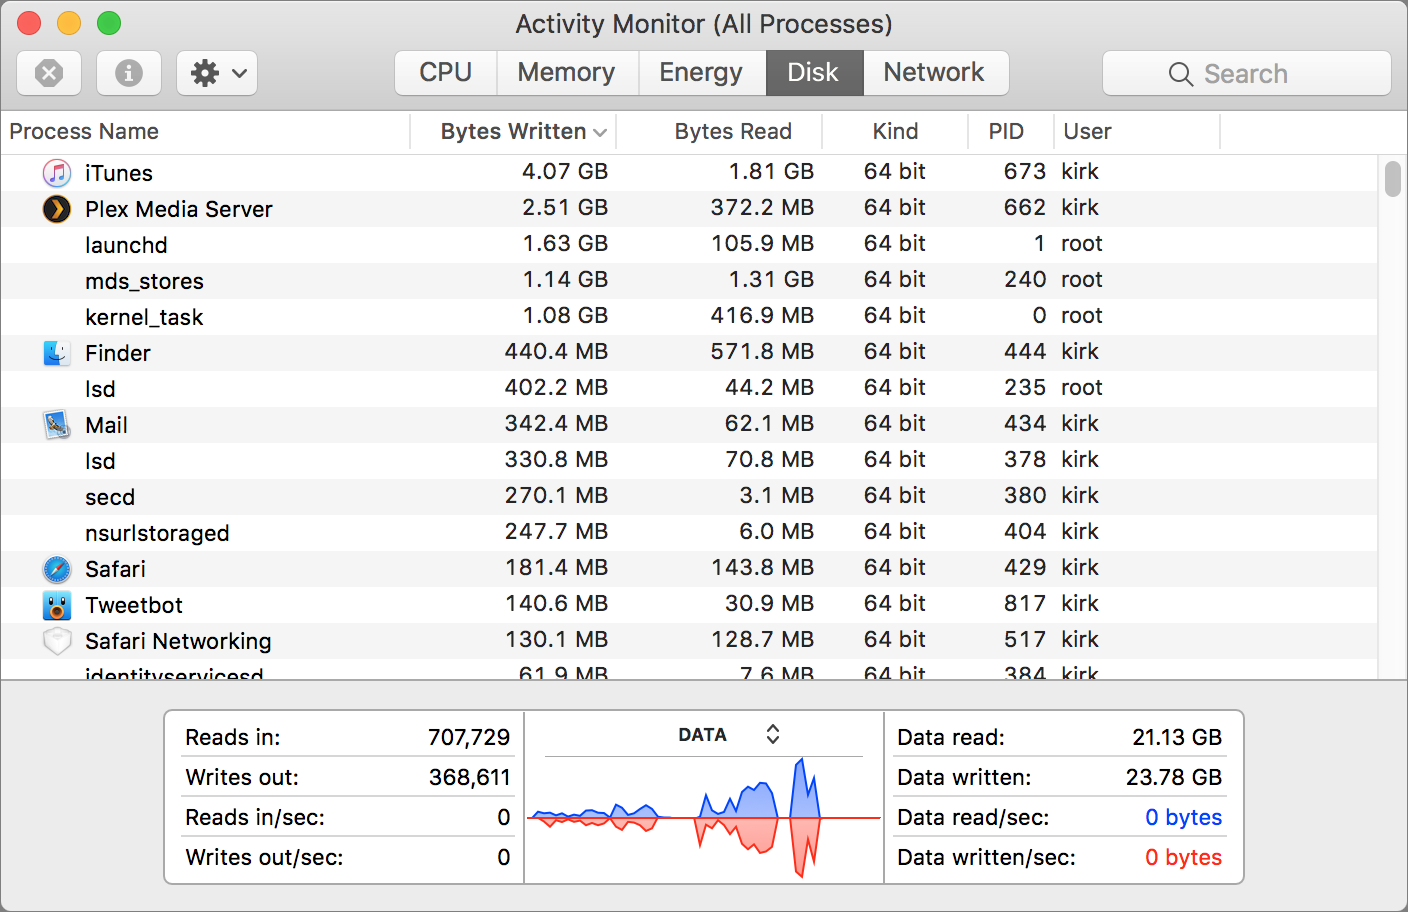The height and width of the screenshot is (912, 1408).
Task: Open process info with the inspect icon
Action: 128,72
